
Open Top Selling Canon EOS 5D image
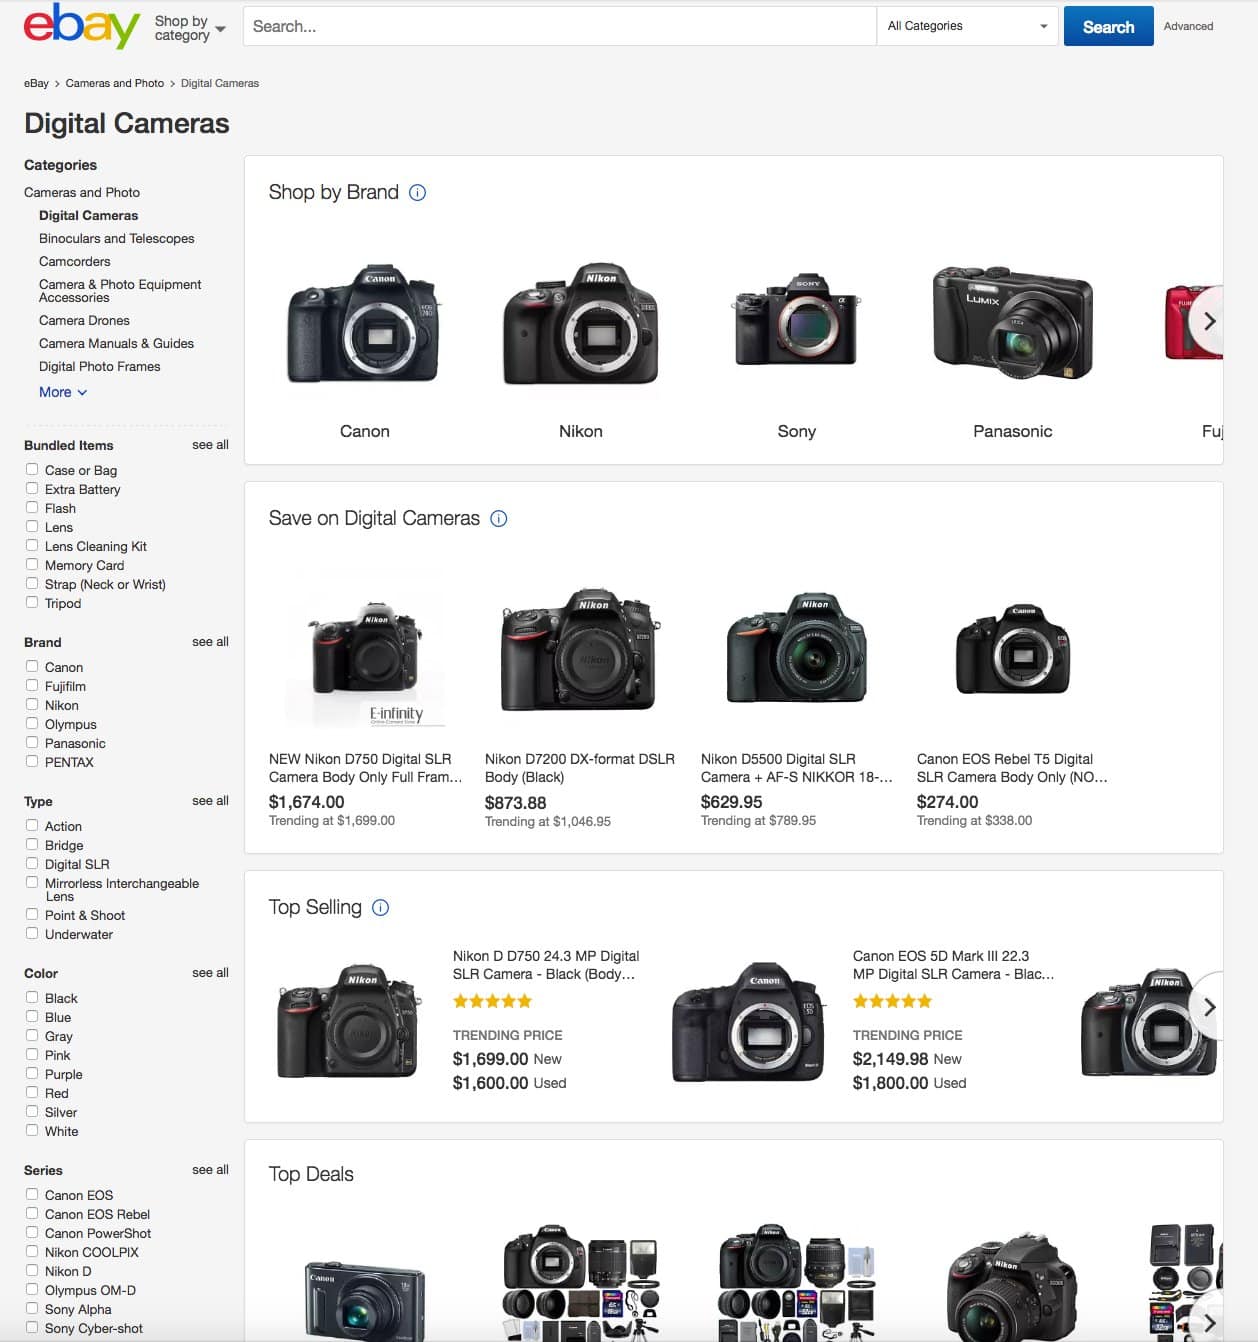point(750,1022)
